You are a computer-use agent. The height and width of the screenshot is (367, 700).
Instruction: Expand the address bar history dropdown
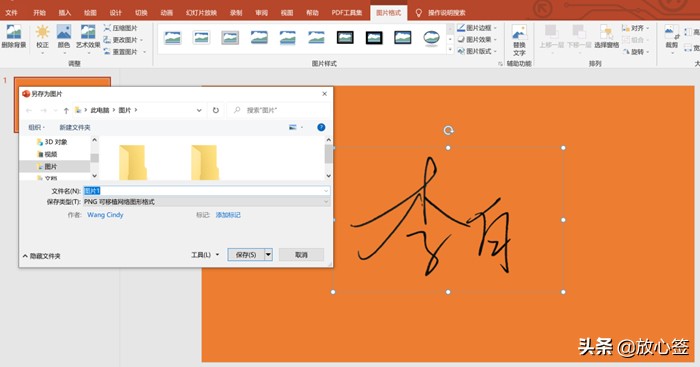(x=199, y=110)
